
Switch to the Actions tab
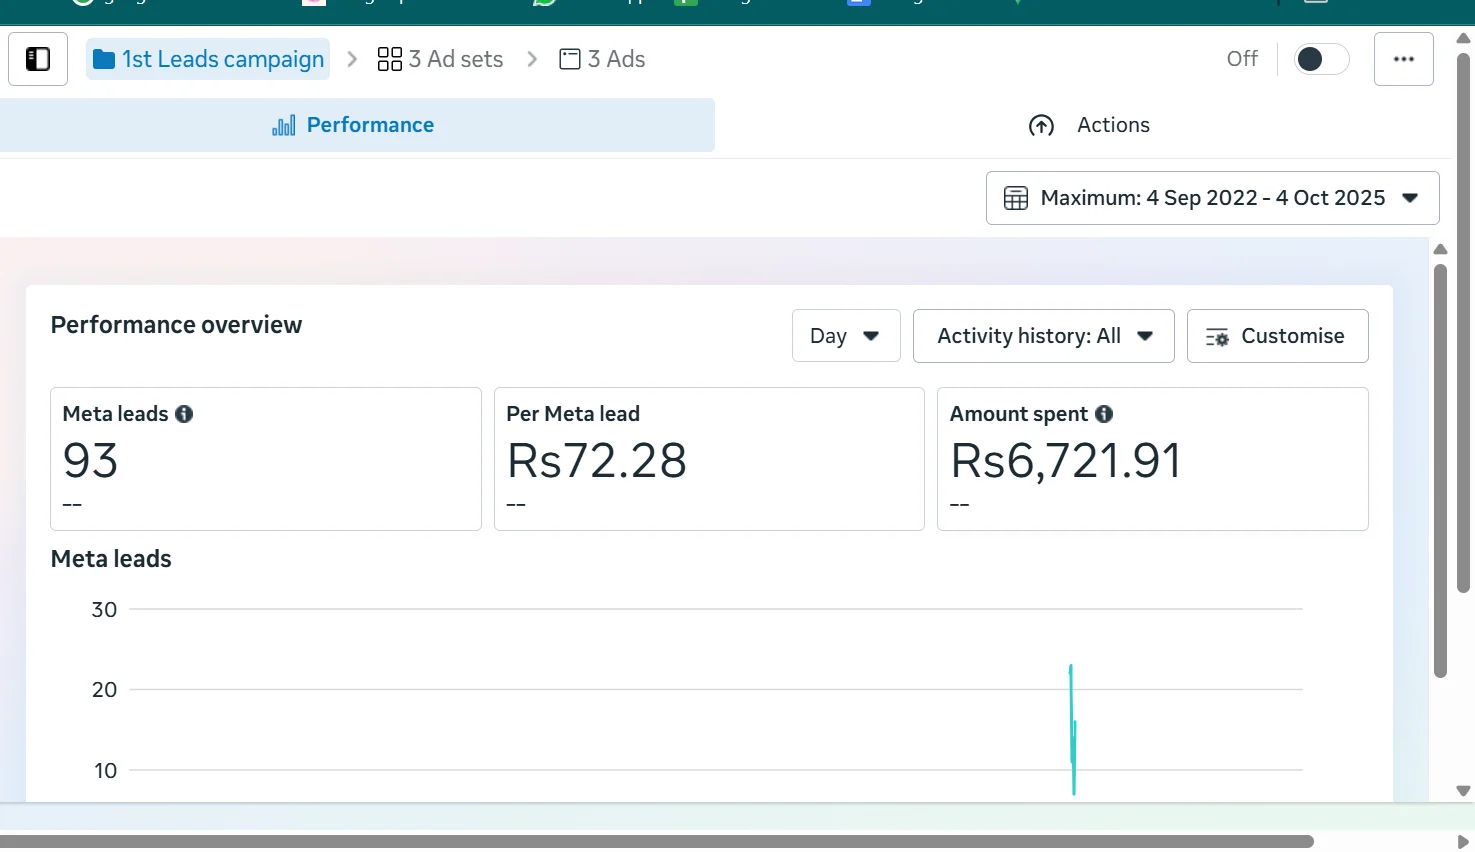pos(1089,125)
